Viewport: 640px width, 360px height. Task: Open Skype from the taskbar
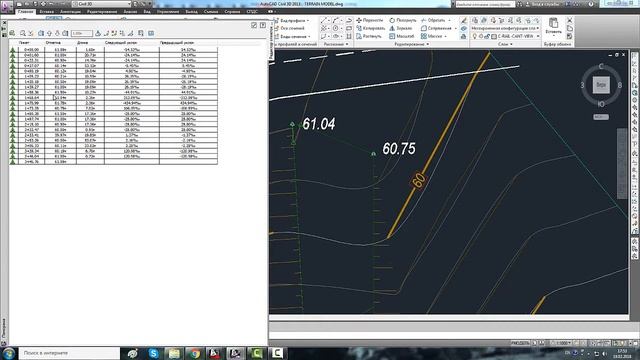(153, 353)
